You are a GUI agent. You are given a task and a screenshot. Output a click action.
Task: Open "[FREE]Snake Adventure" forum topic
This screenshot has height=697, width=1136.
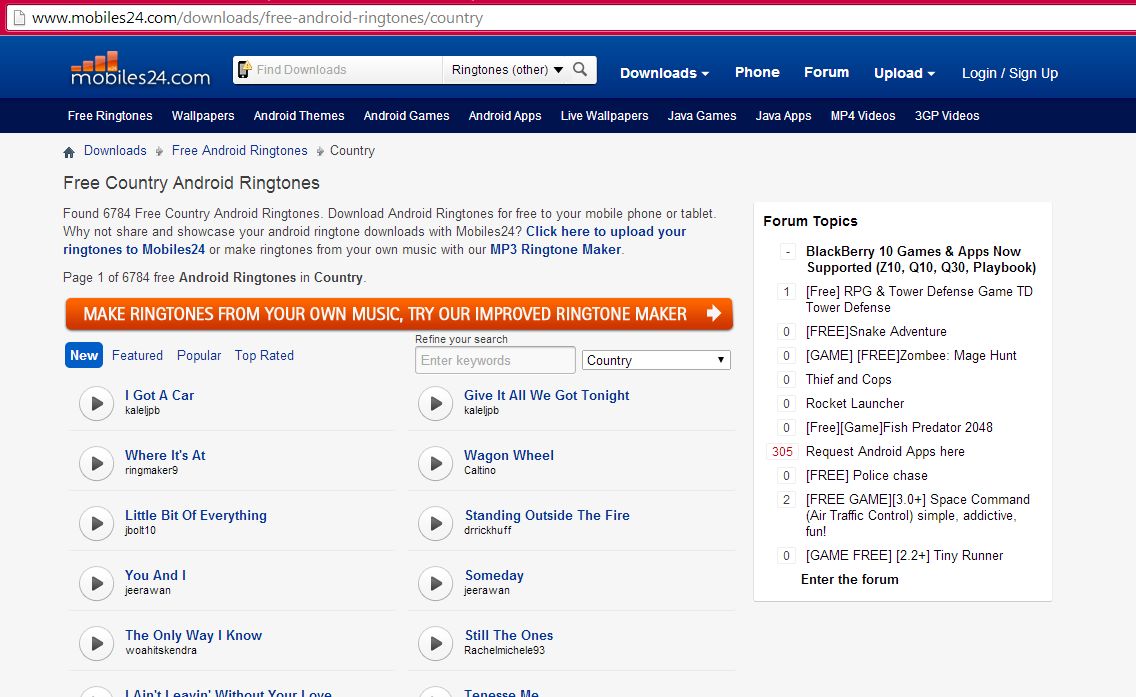click(x=876, y=332)
